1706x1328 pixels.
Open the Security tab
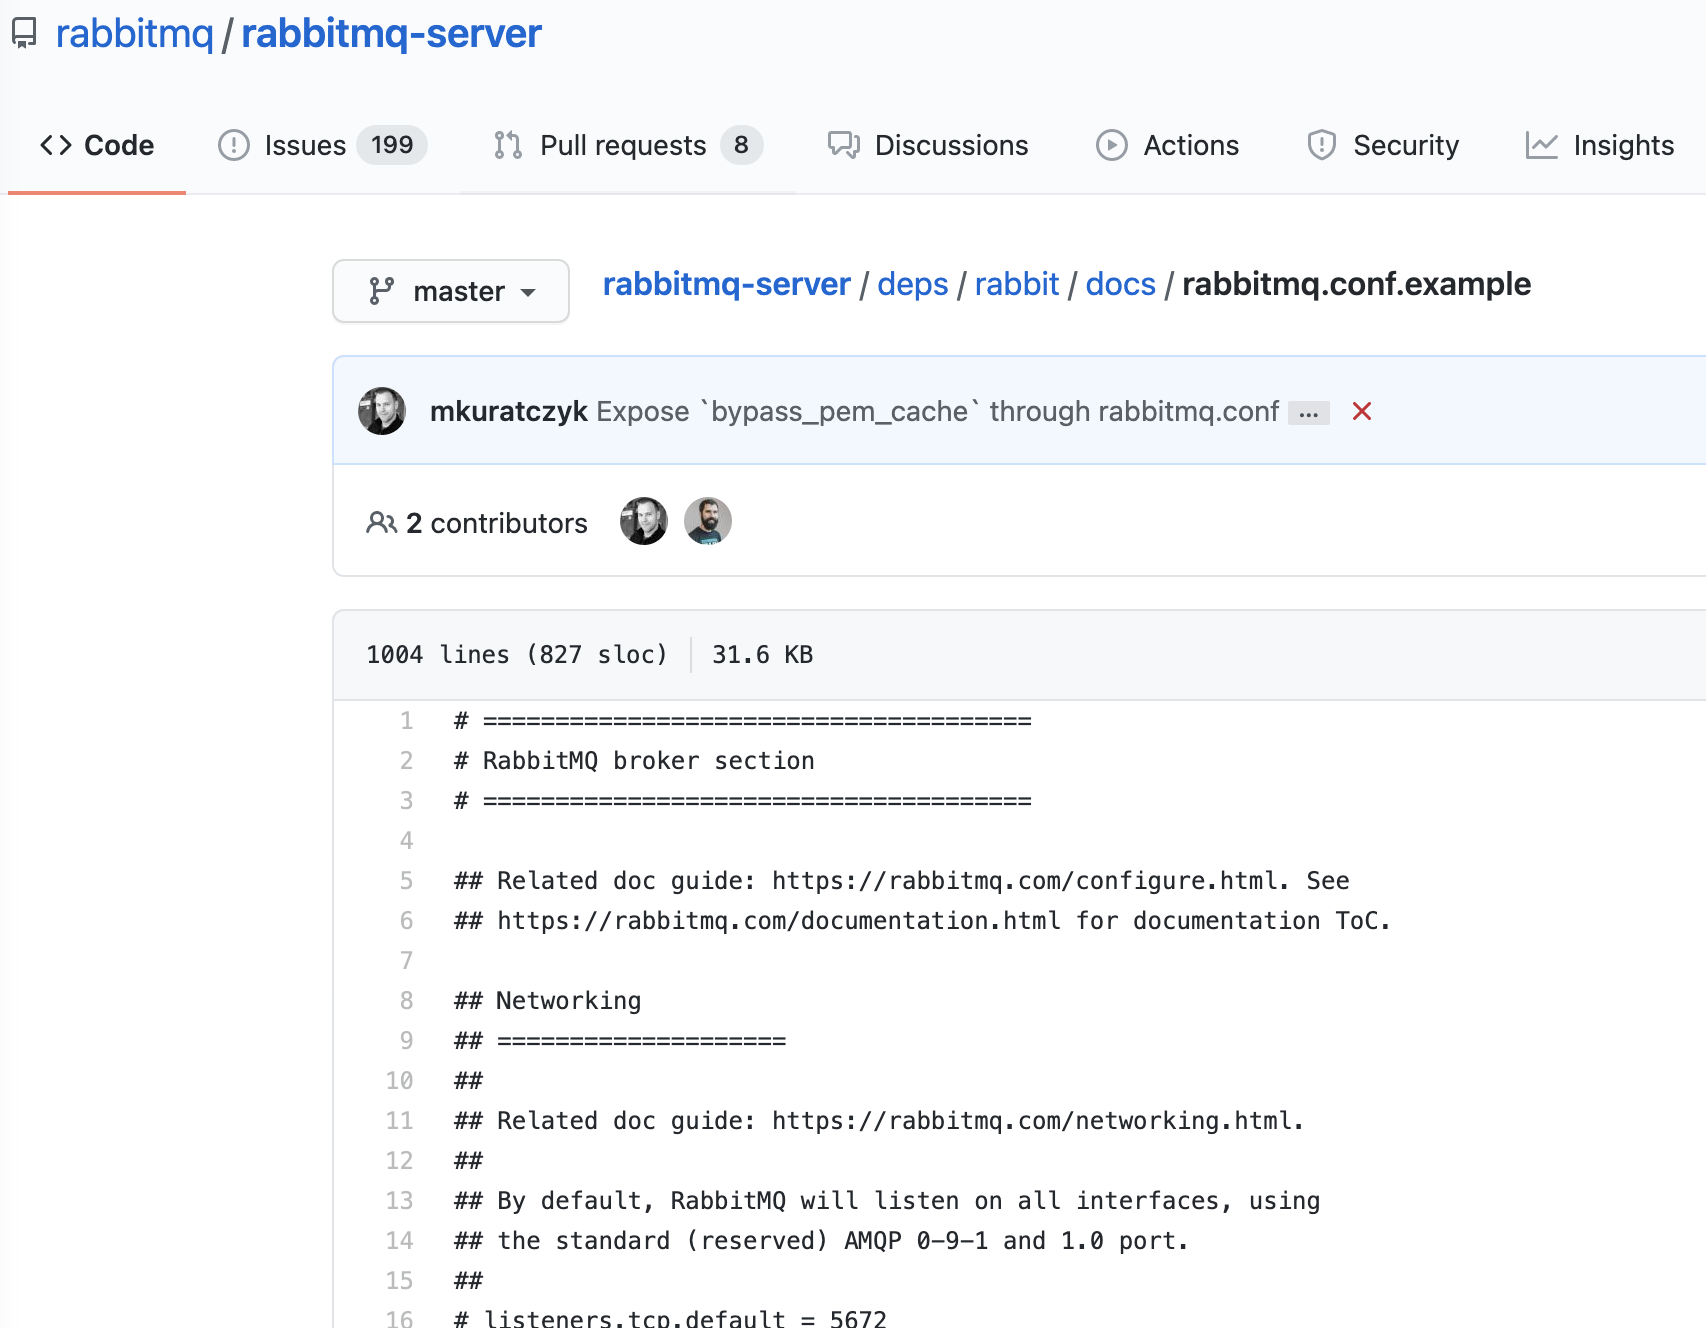pyautogui.click(x=1383, y=146)
